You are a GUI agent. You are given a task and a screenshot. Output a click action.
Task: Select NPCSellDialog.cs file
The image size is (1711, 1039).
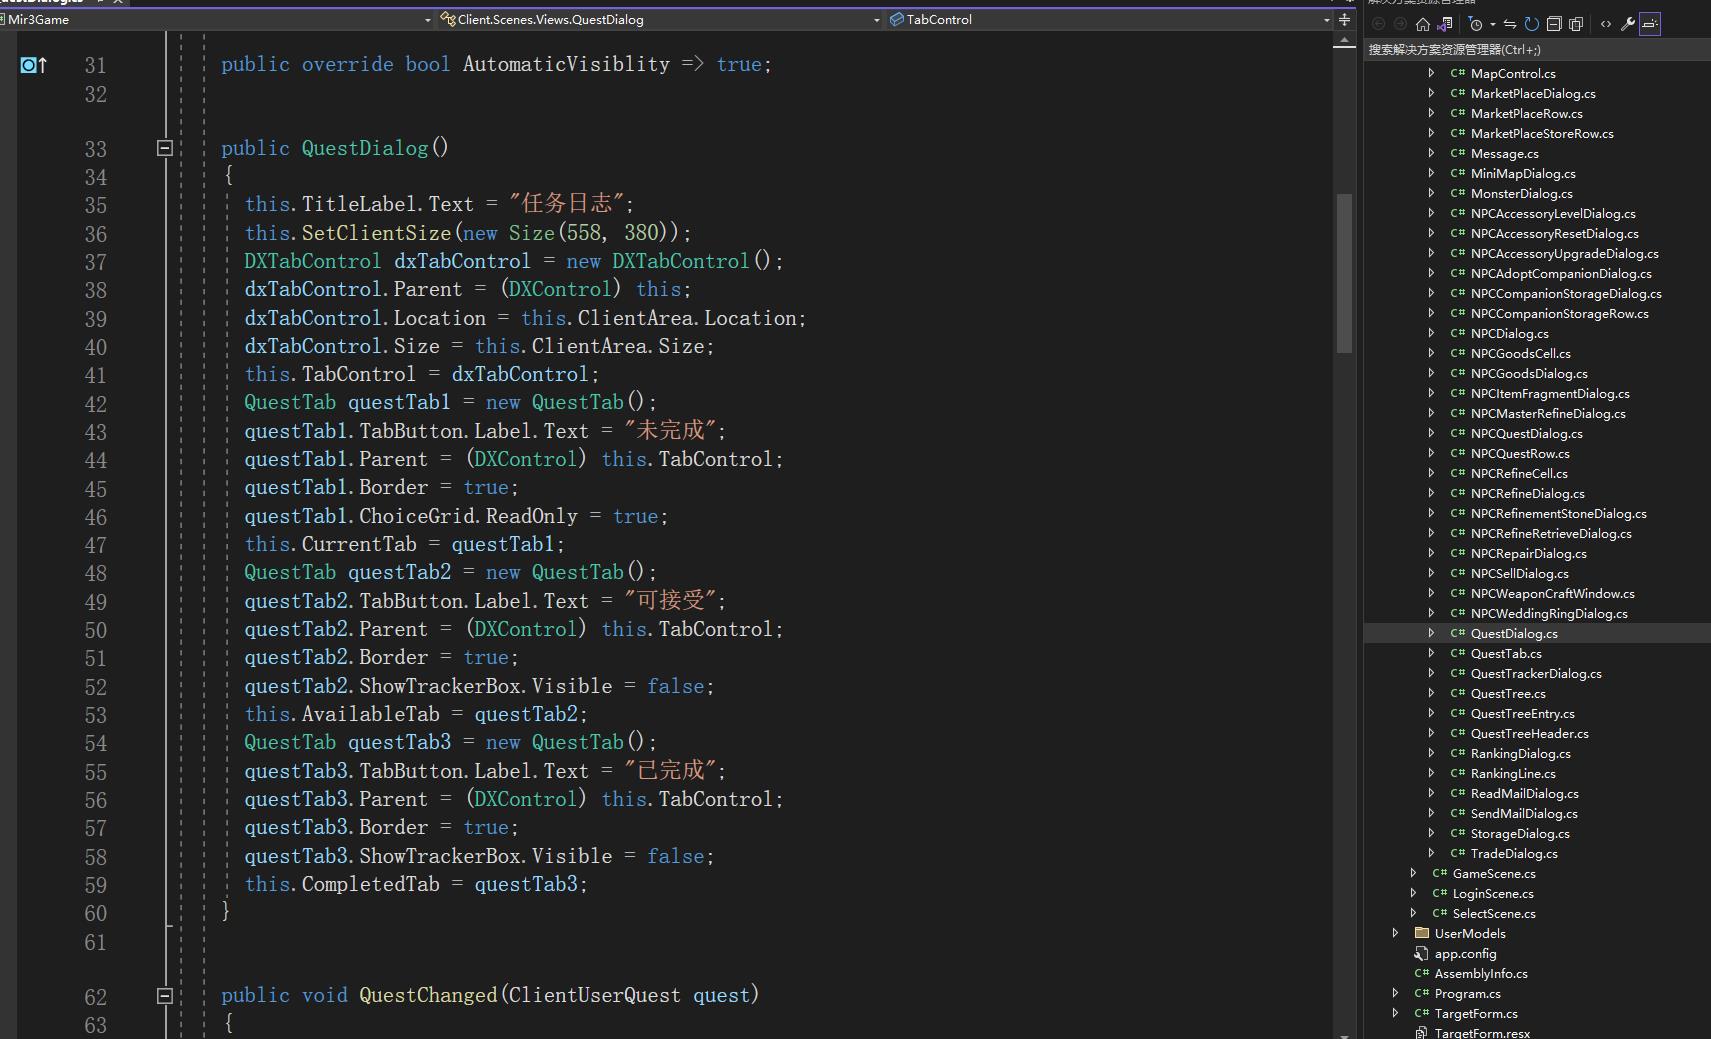tap(1520, 573)
